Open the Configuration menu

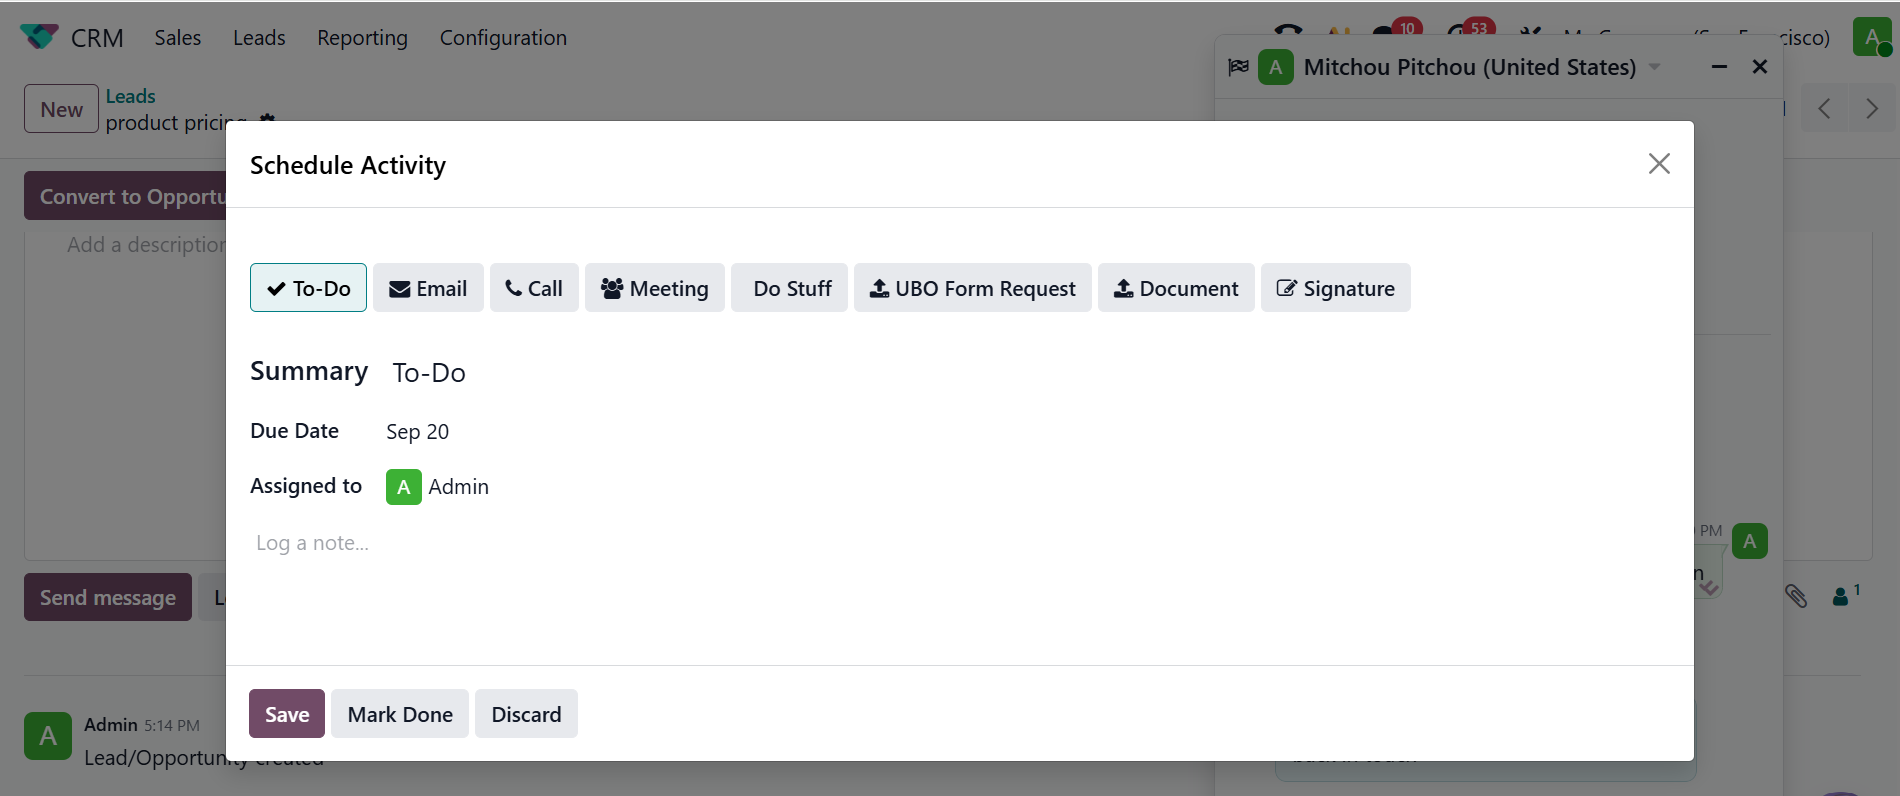click(x=503, y=38)
